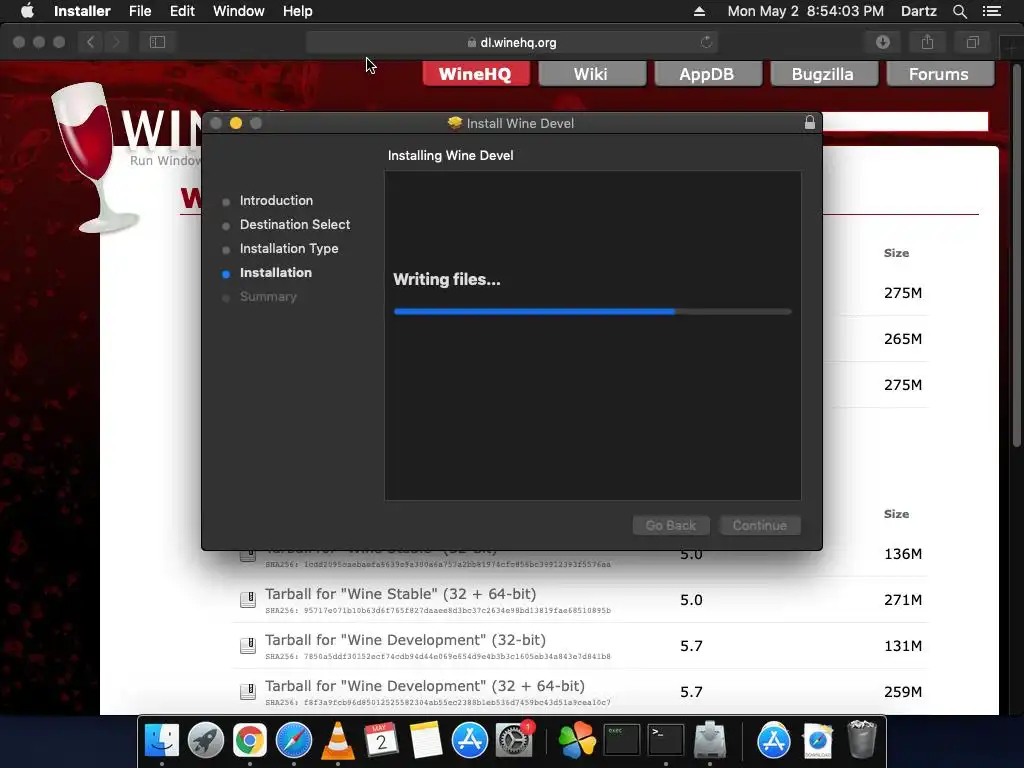Open Launchpad rocket icon in Dock
1024x768 pixels.
(x=206, y=741)
